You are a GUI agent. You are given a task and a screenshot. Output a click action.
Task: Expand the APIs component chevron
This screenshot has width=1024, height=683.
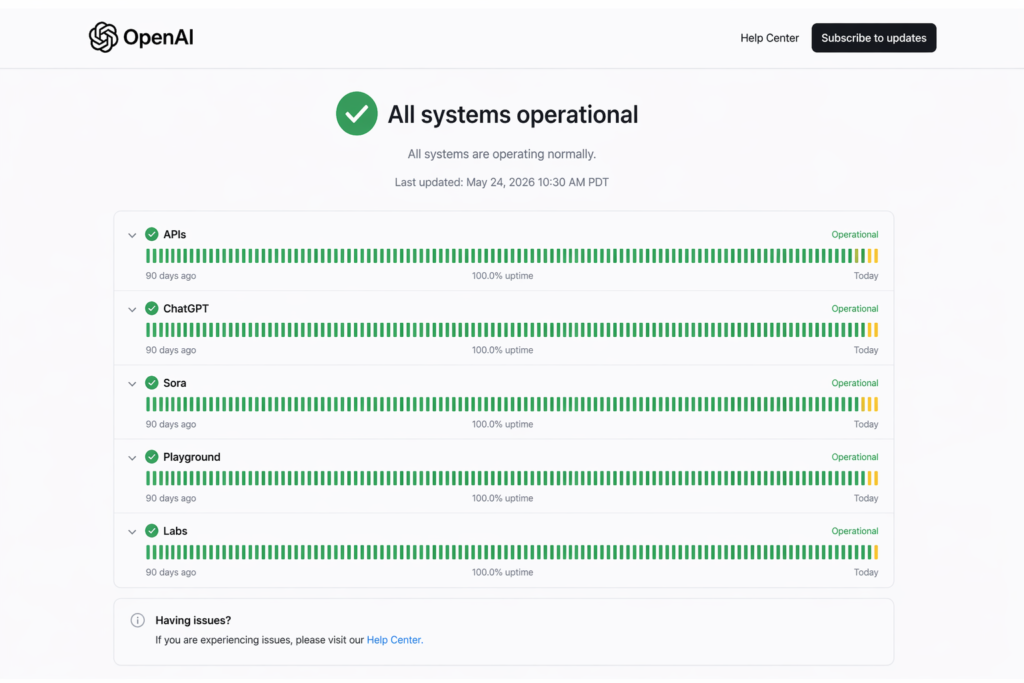pos(132,235)
